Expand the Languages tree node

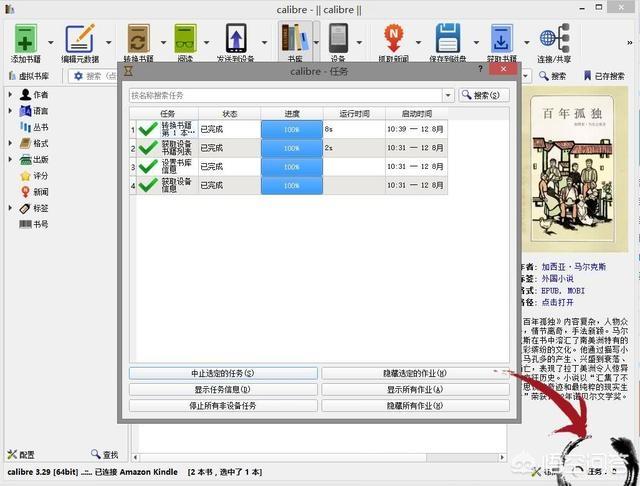click(x=11, y=111)
